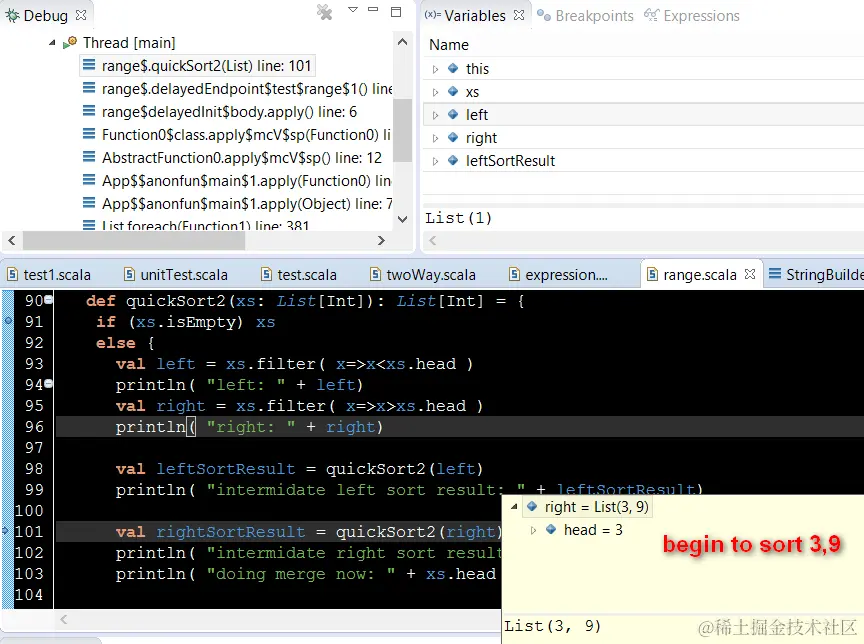Minimize the Debug view panel
The width and height of the screenshot is (864, 644).
[x=374, y=9]
